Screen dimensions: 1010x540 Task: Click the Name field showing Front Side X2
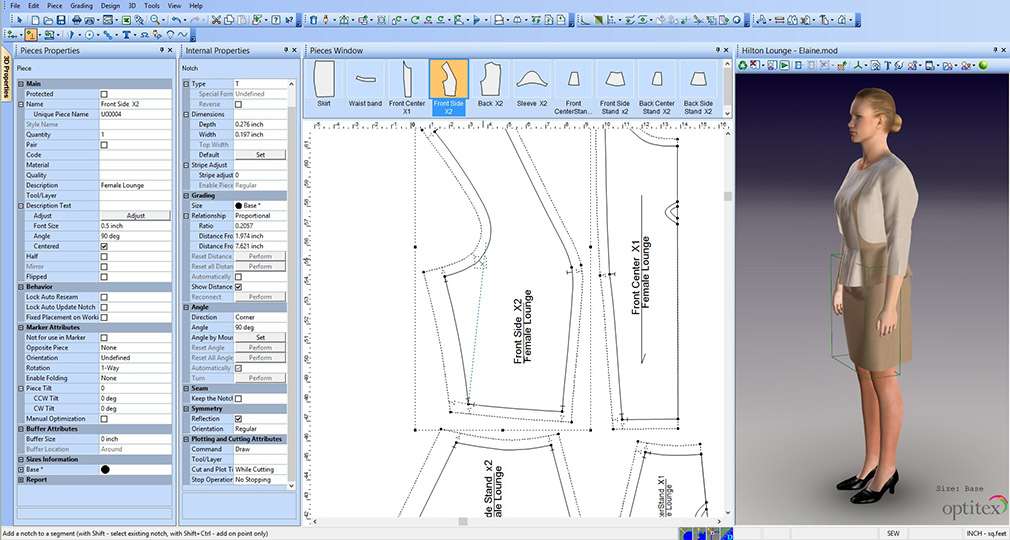pos(135,104)
